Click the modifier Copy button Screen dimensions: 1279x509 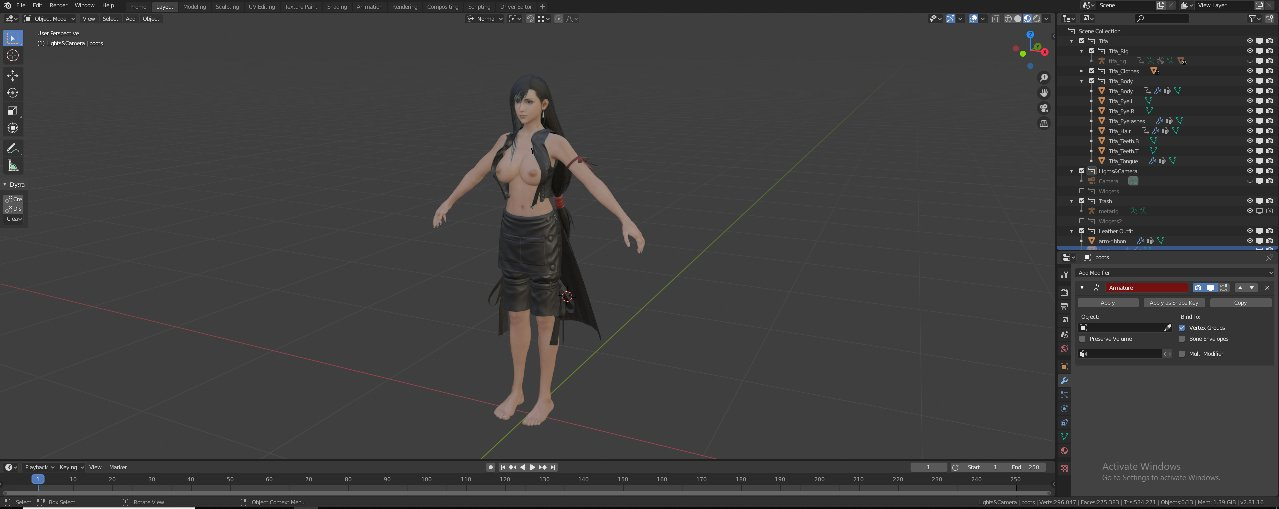click(x=1240, y=302)
